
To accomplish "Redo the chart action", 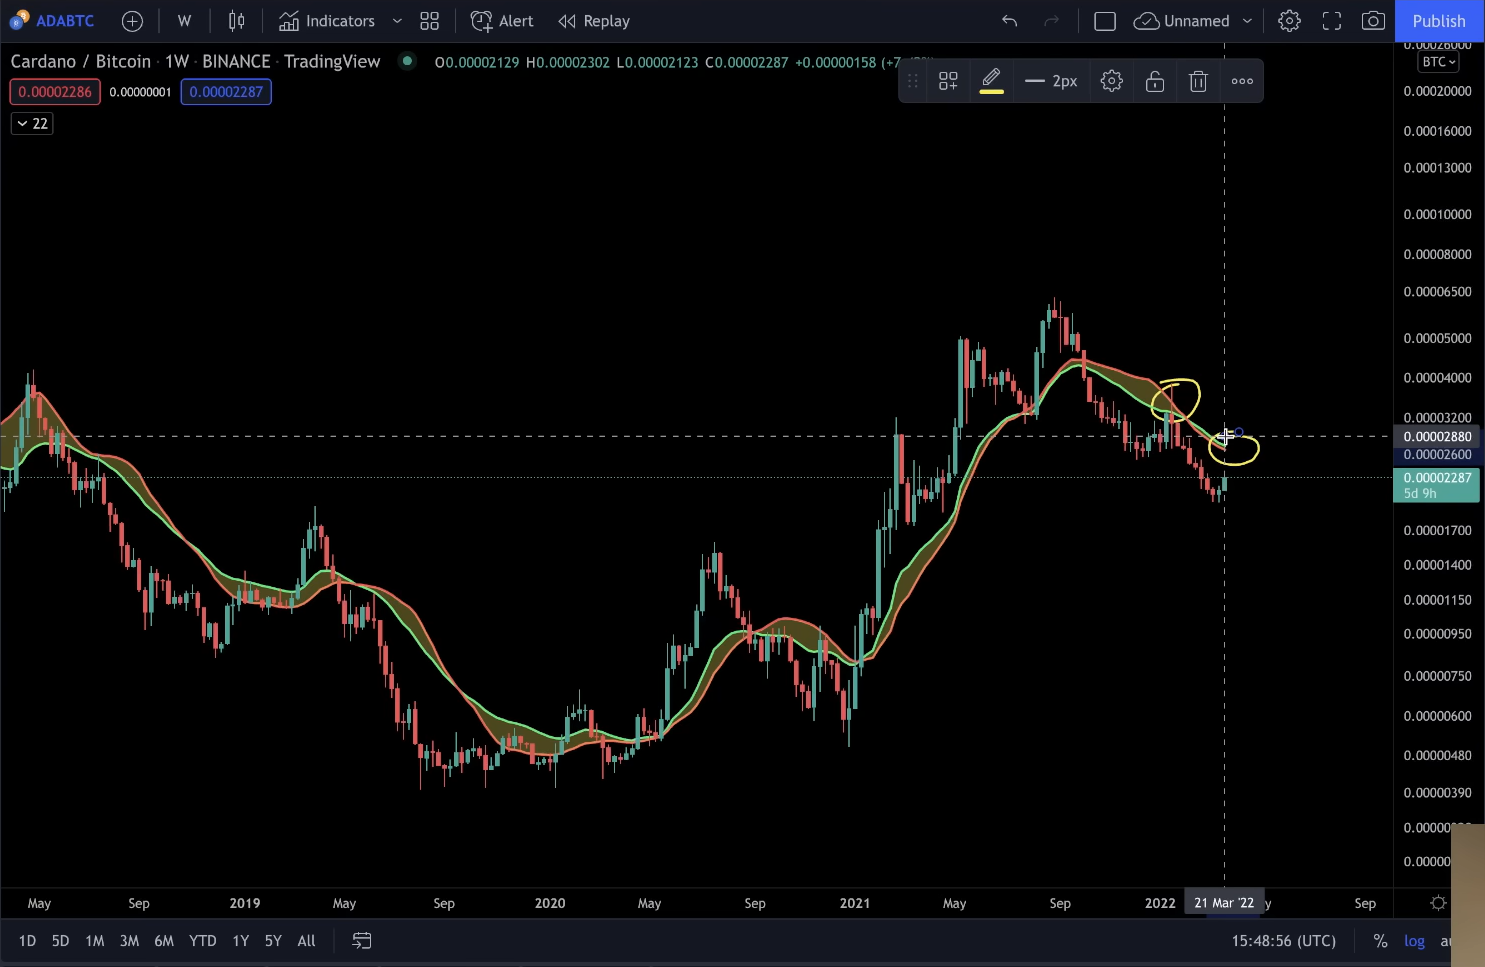I will click(1051, 21).
